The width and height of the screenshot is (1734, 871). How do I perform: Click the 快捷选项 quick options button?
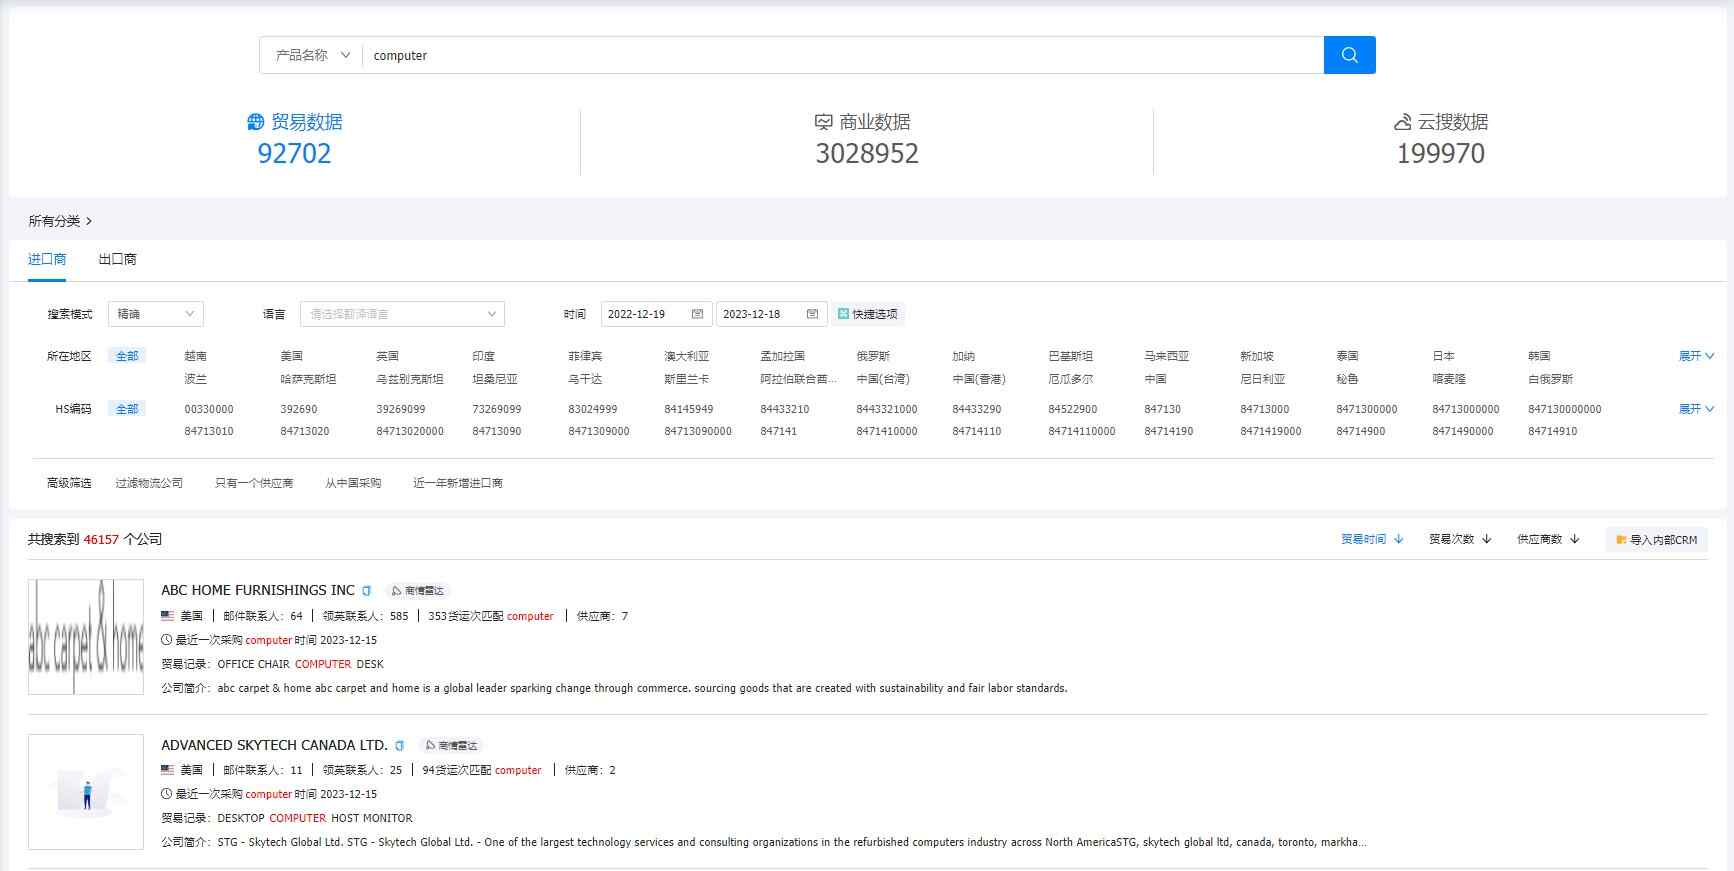(x=868, y=314)
